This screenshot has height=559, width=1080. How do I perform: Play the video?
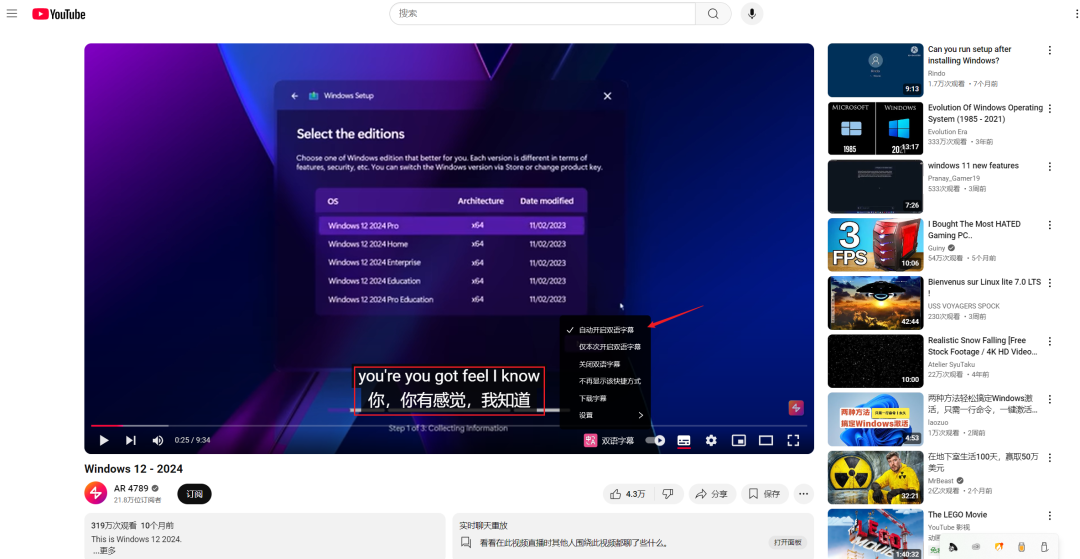[x=104, y=440]
